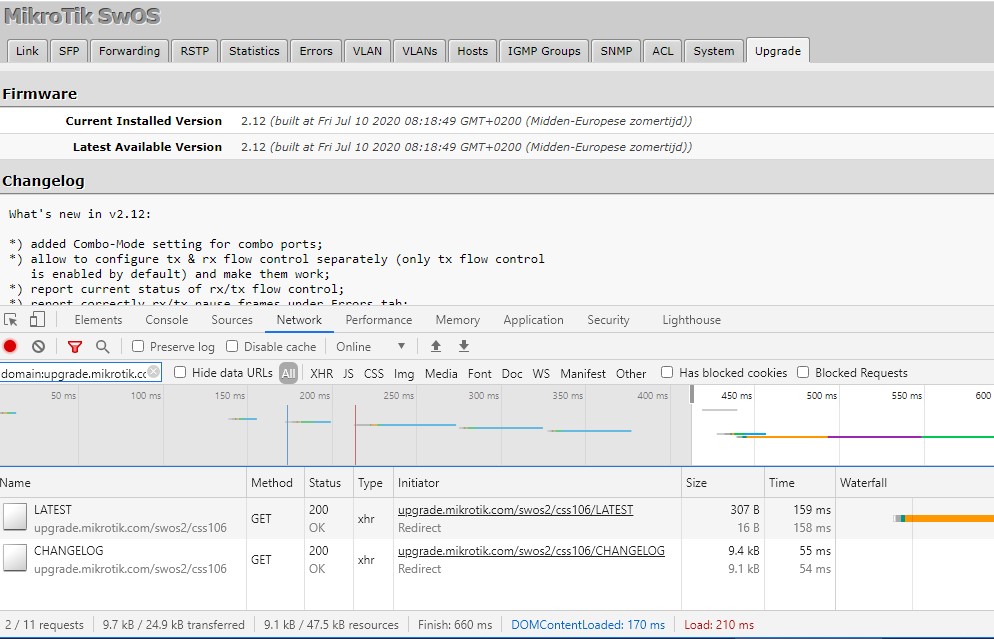Enable Preserve log checkbox
Viewport: 994px width, 639px height.
(138, 346)
